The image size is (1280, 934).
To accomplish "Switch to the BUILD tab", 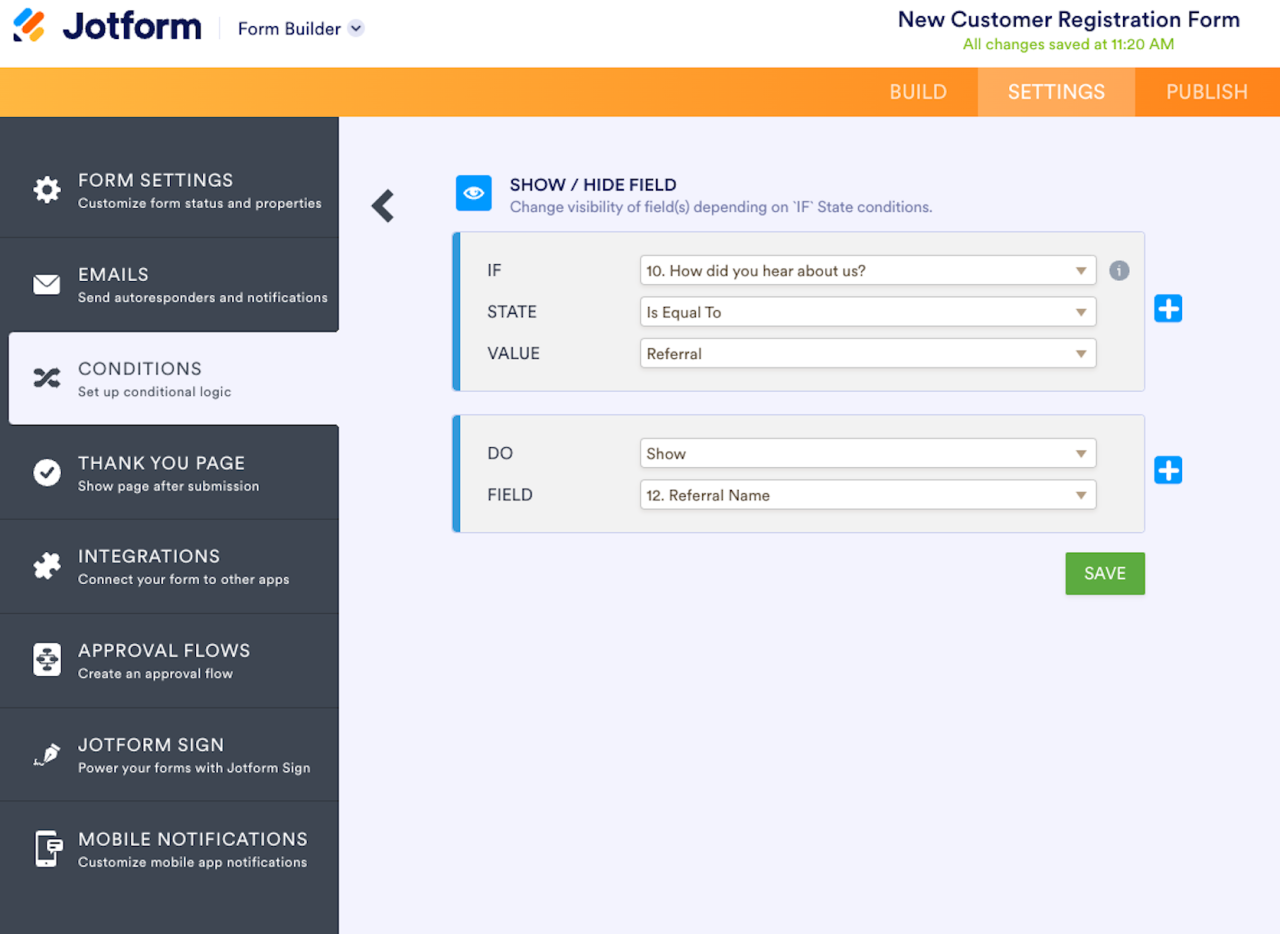I will click(x=918, y=92).
